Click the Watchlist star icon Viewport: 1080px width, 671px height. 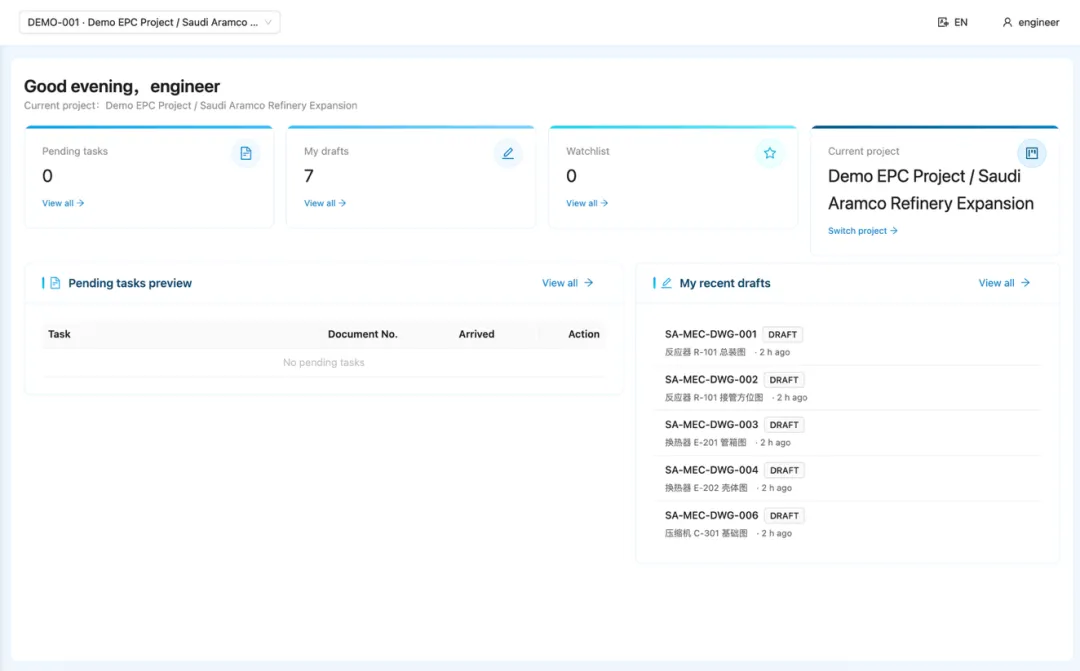pos(769,153)
